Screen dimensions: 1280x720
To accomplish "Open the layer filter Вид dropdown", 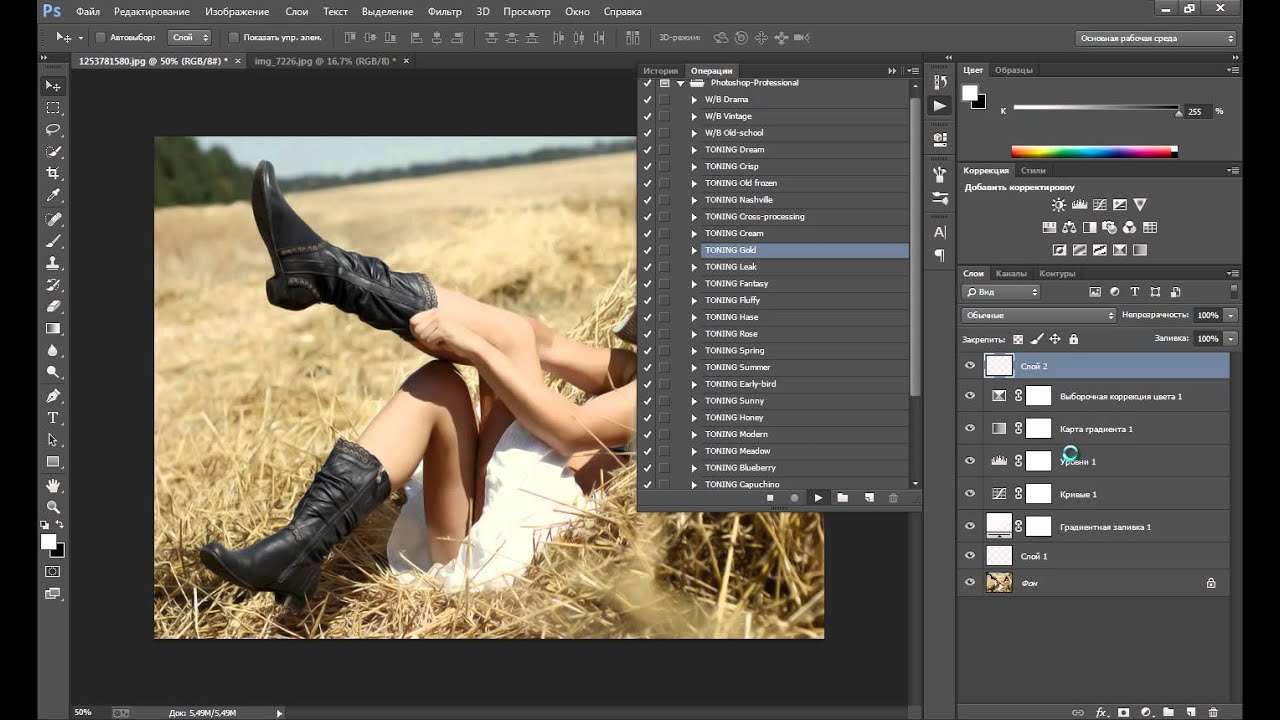I will coord(1001,292).
